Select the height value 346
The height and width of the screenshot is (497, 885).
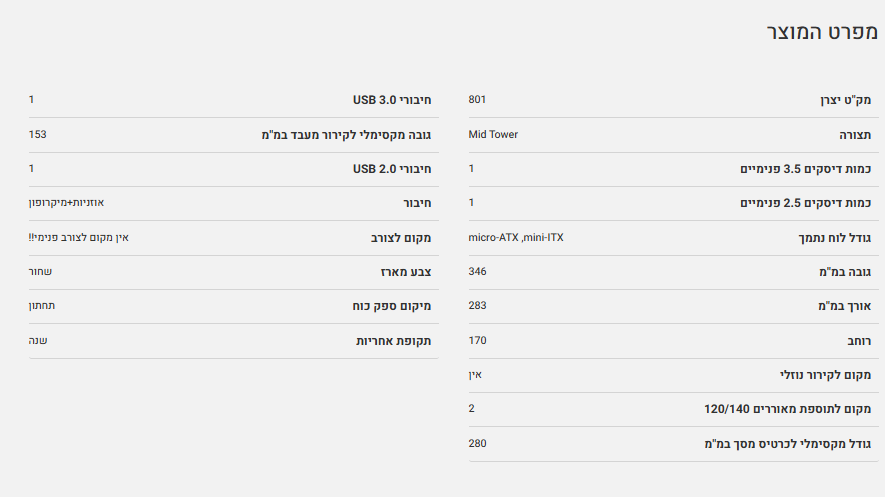click(x=478, y=271)
